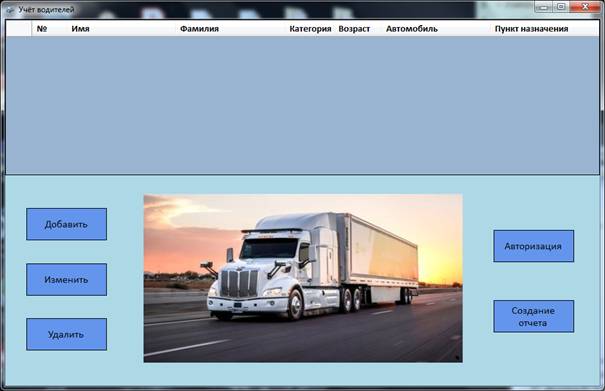
Task: Click the Имя column header
Action: (81, 29)
